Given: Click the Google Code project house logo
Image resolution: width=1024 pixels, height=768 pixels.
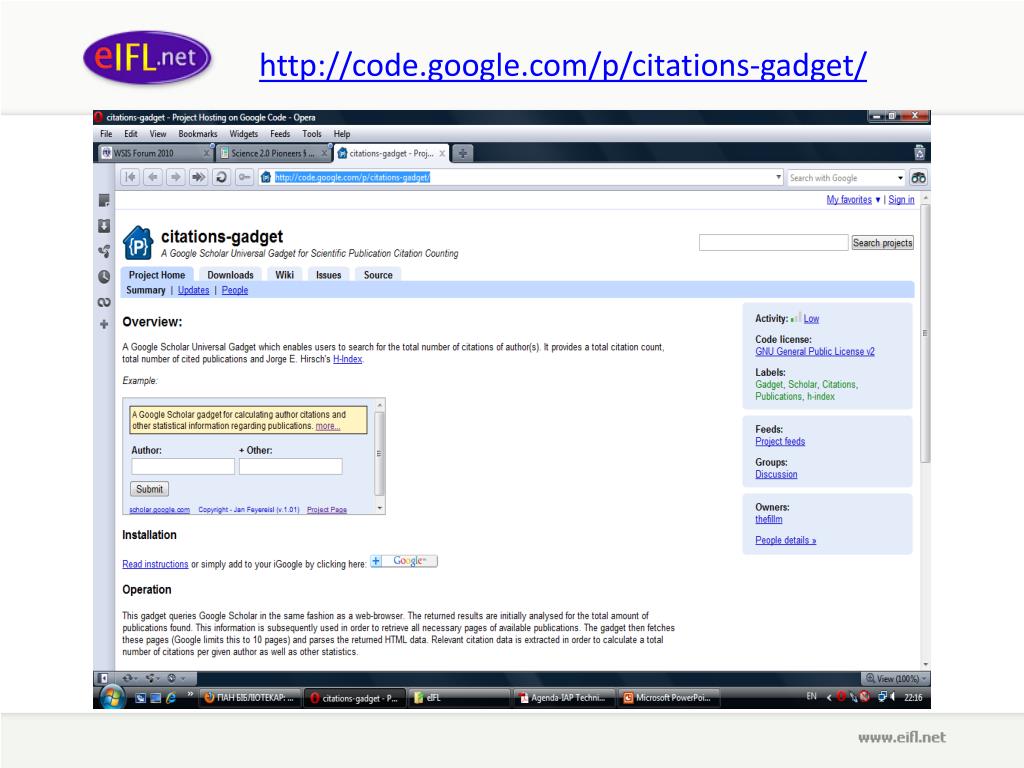Looking at the screenshot, I should coord(138,244).
